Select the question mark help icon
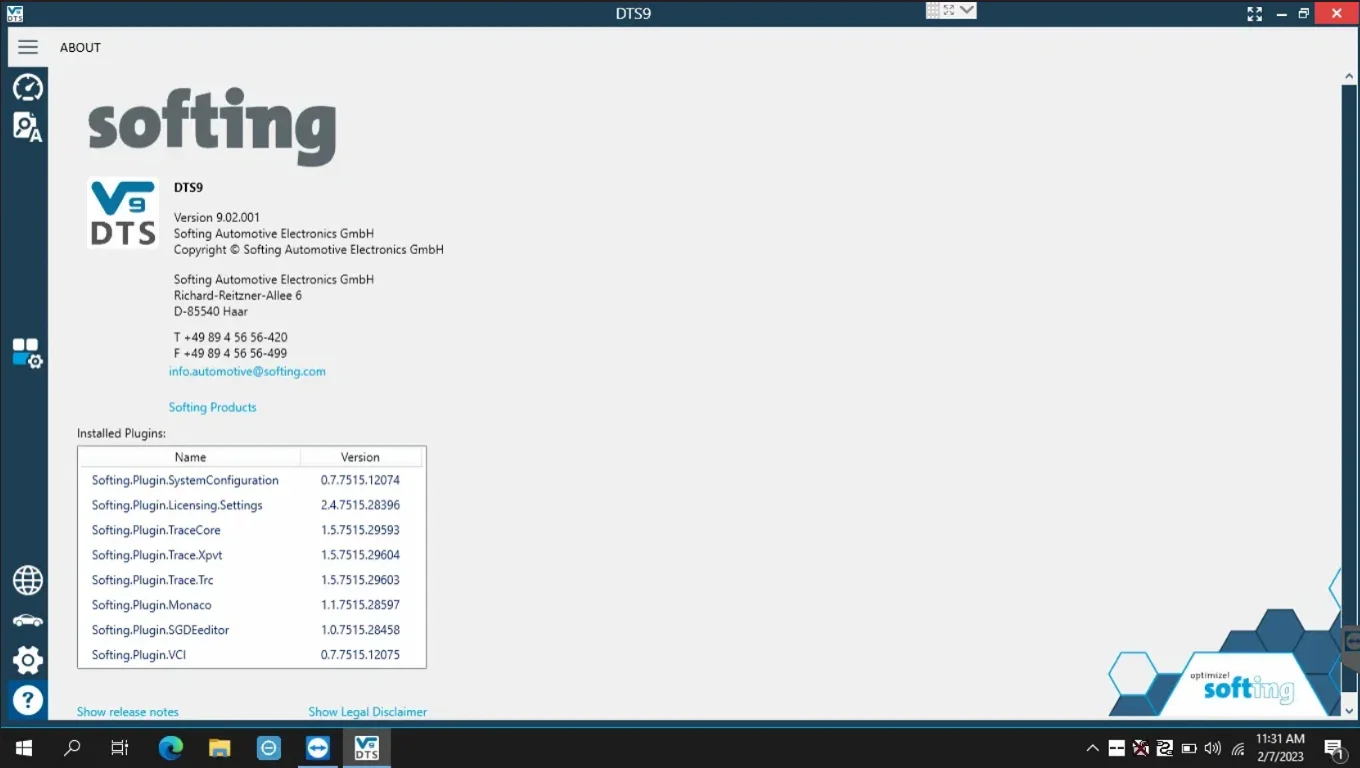The width and height of the screenshot is (1360, 768). [x=27, y=700]
